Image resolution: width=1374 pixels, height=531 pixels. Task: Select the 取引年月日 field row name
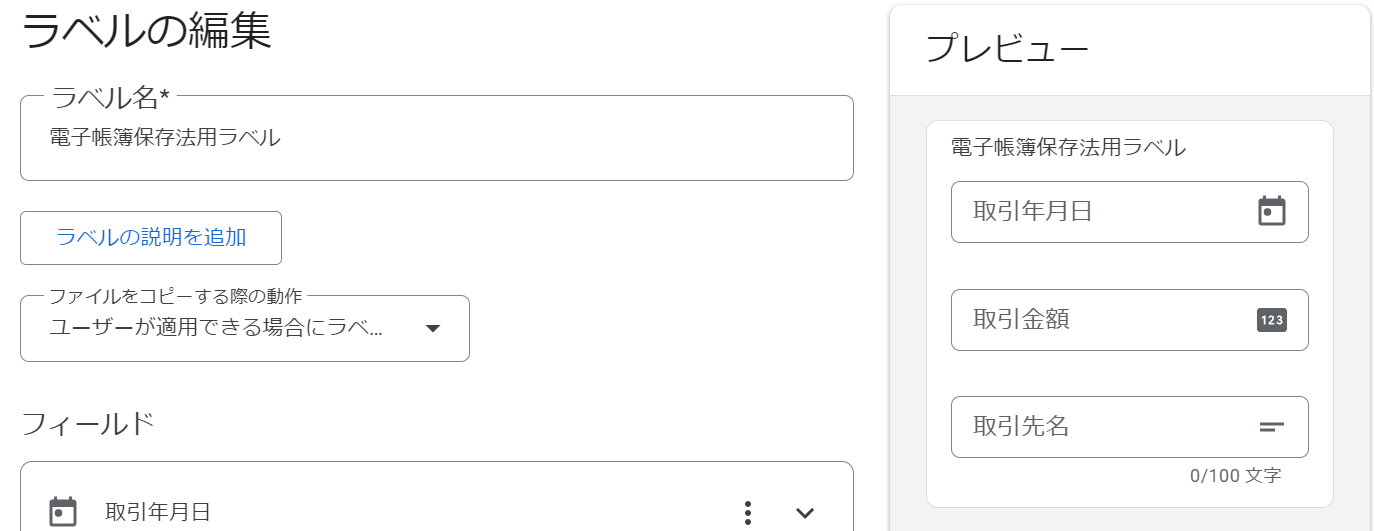[x=158, y=513]
